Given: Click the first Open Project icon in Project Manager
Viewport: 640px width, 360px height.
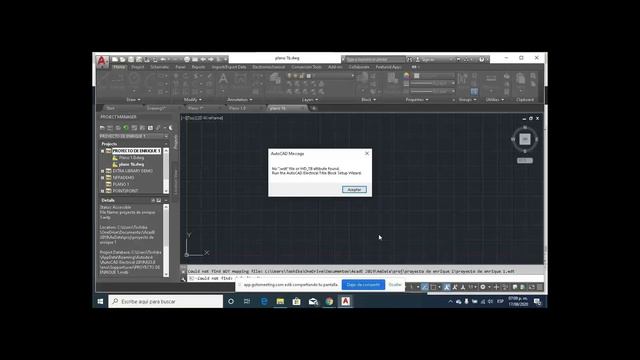Looking at the screenshot, I should click(x=102, y=128).
